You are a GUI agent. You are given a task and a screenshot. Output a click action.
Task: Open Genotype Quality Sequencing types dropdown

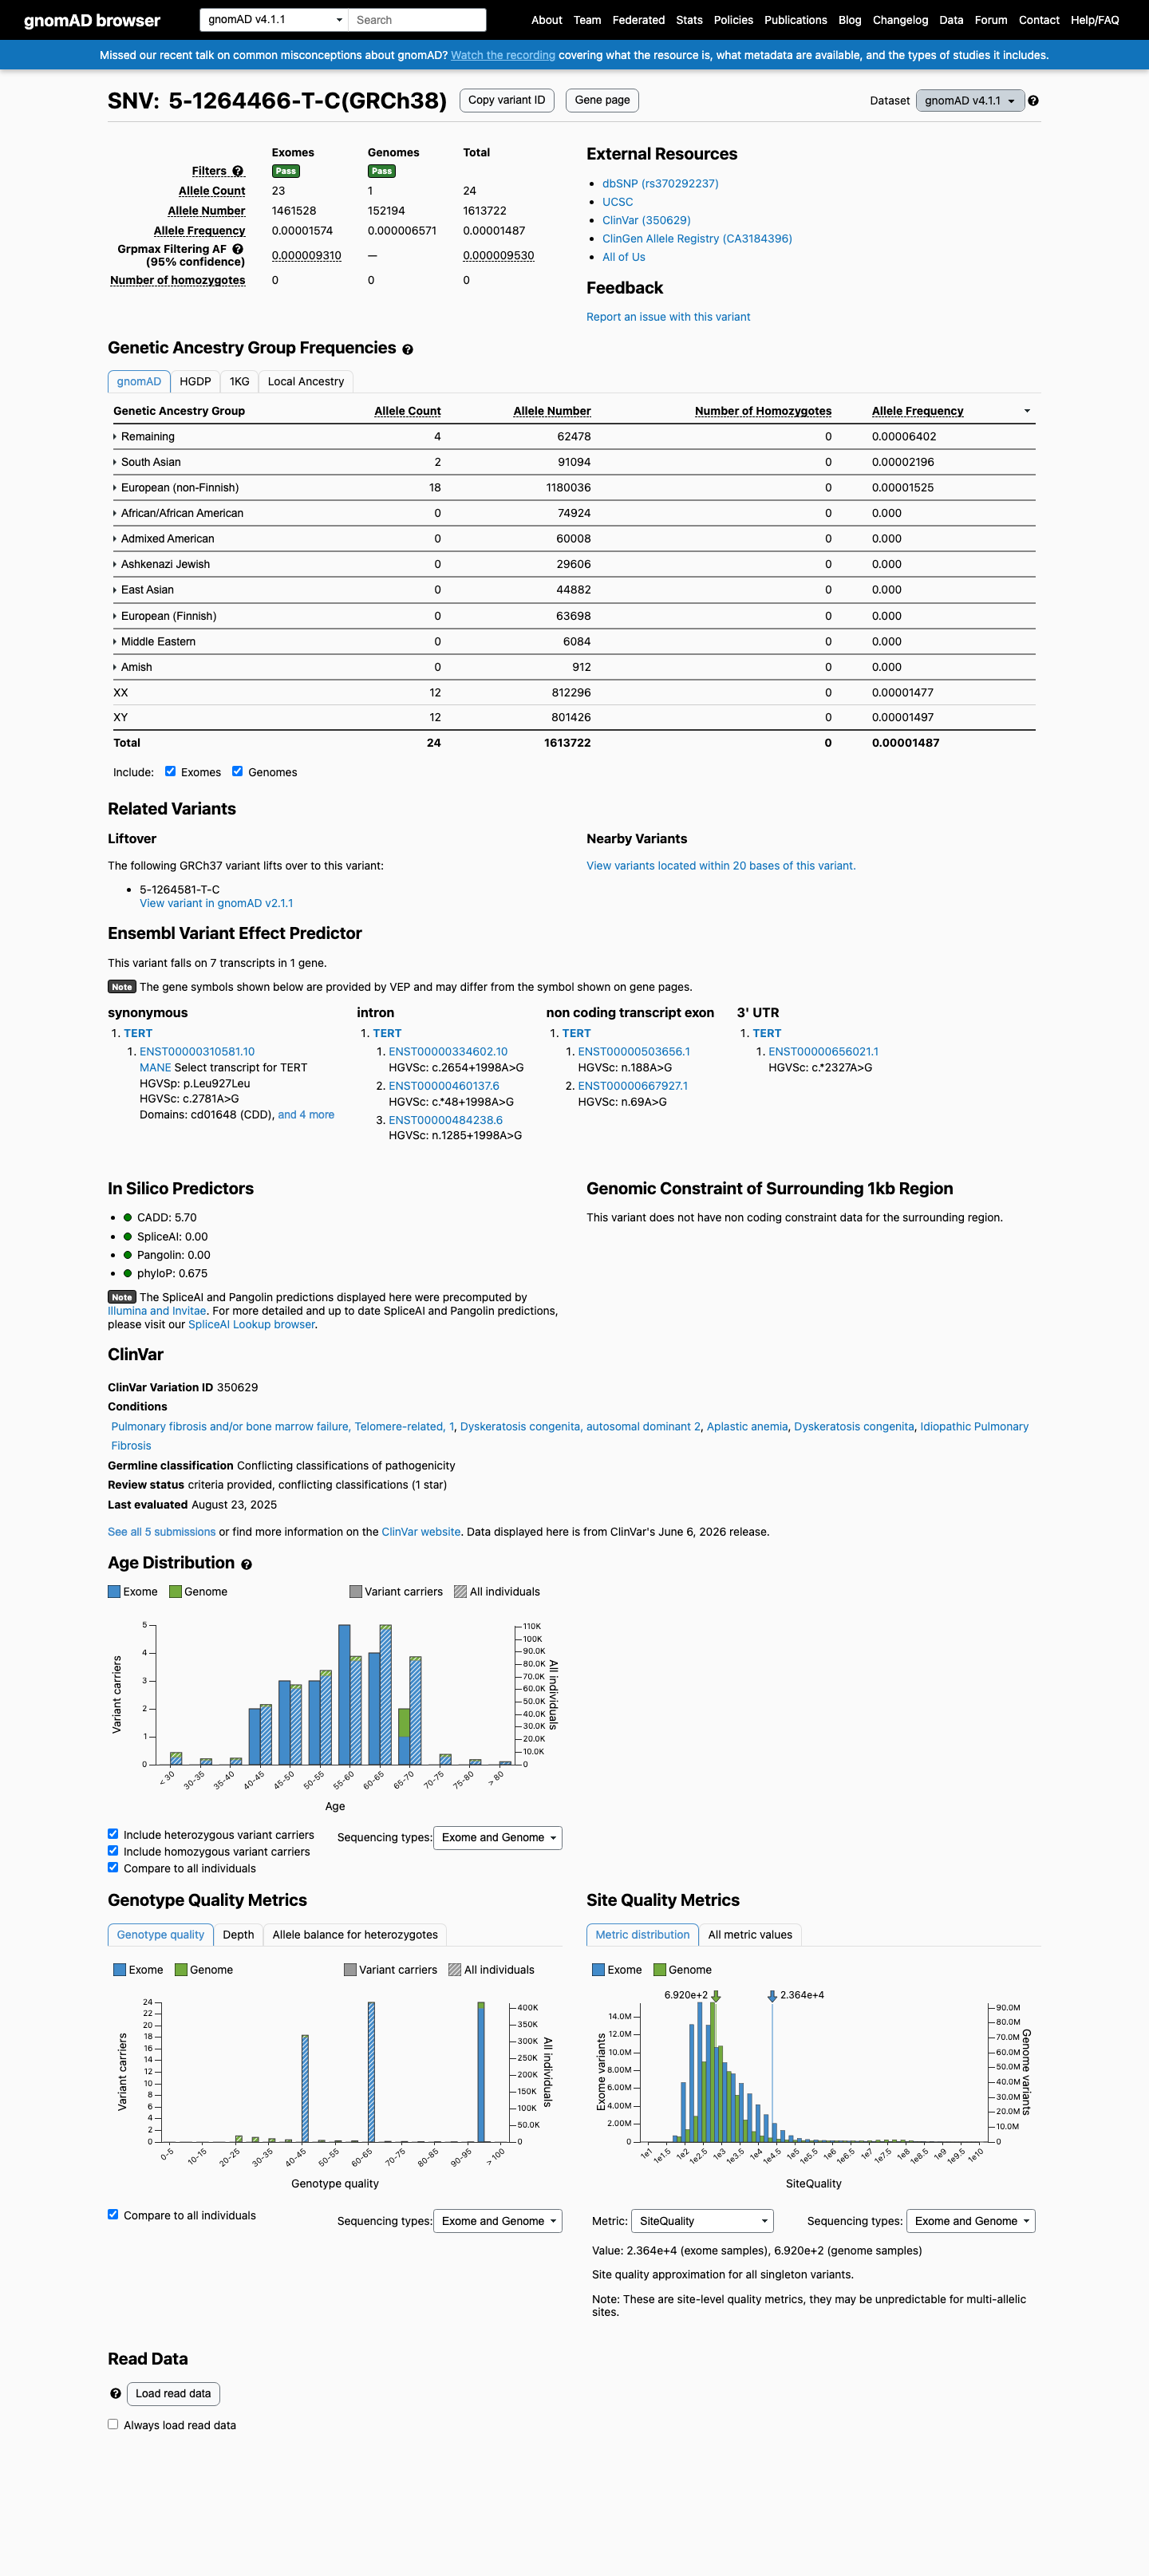498,2221
